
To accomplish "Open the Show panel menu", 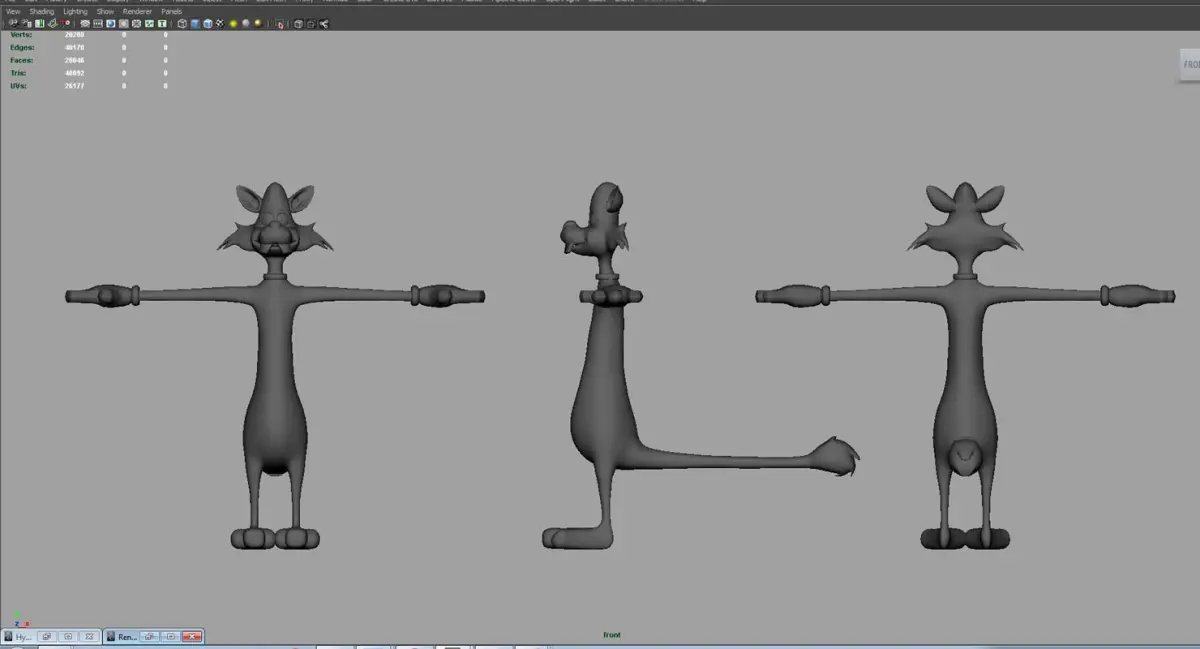I will [105, 12].
